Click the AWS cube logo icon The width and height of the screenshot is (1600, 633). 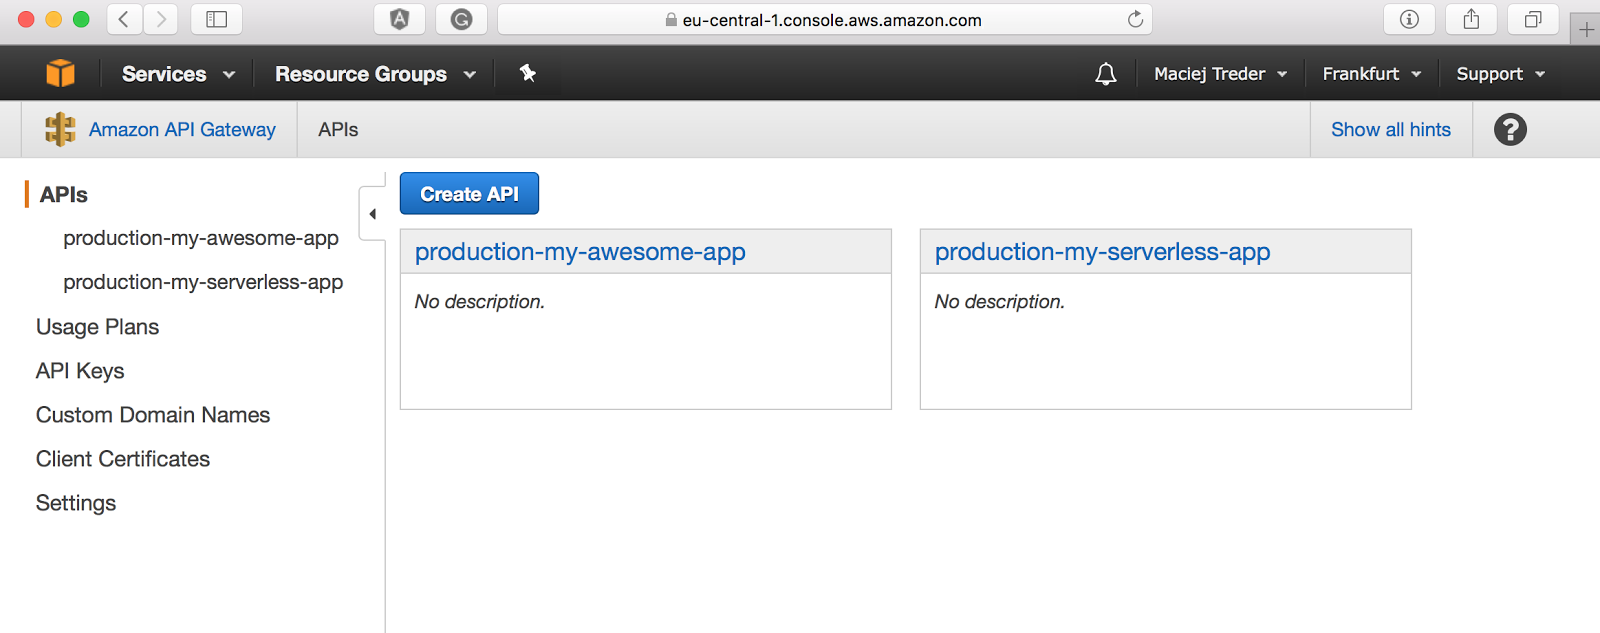[x=61, y=73]
